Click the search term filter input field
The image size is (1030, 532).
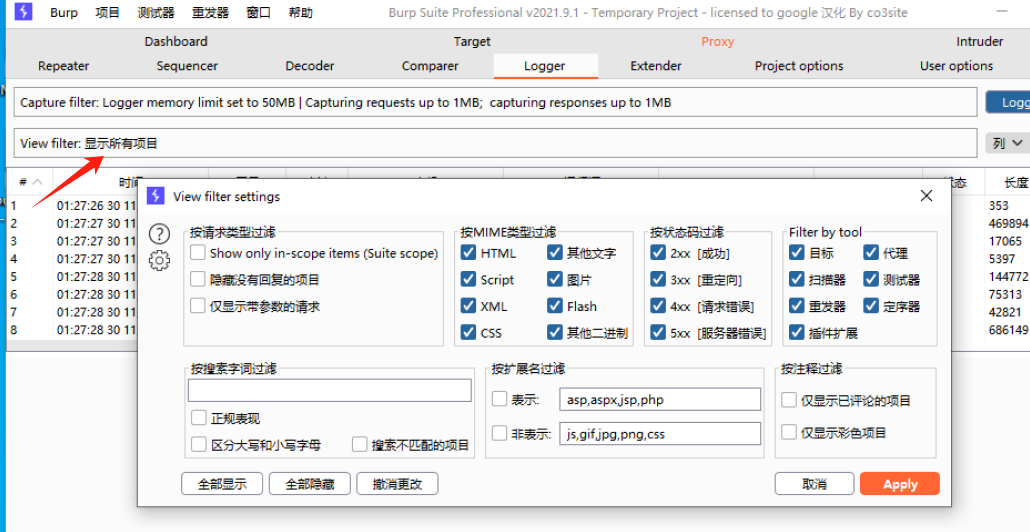tap(330, 390)
